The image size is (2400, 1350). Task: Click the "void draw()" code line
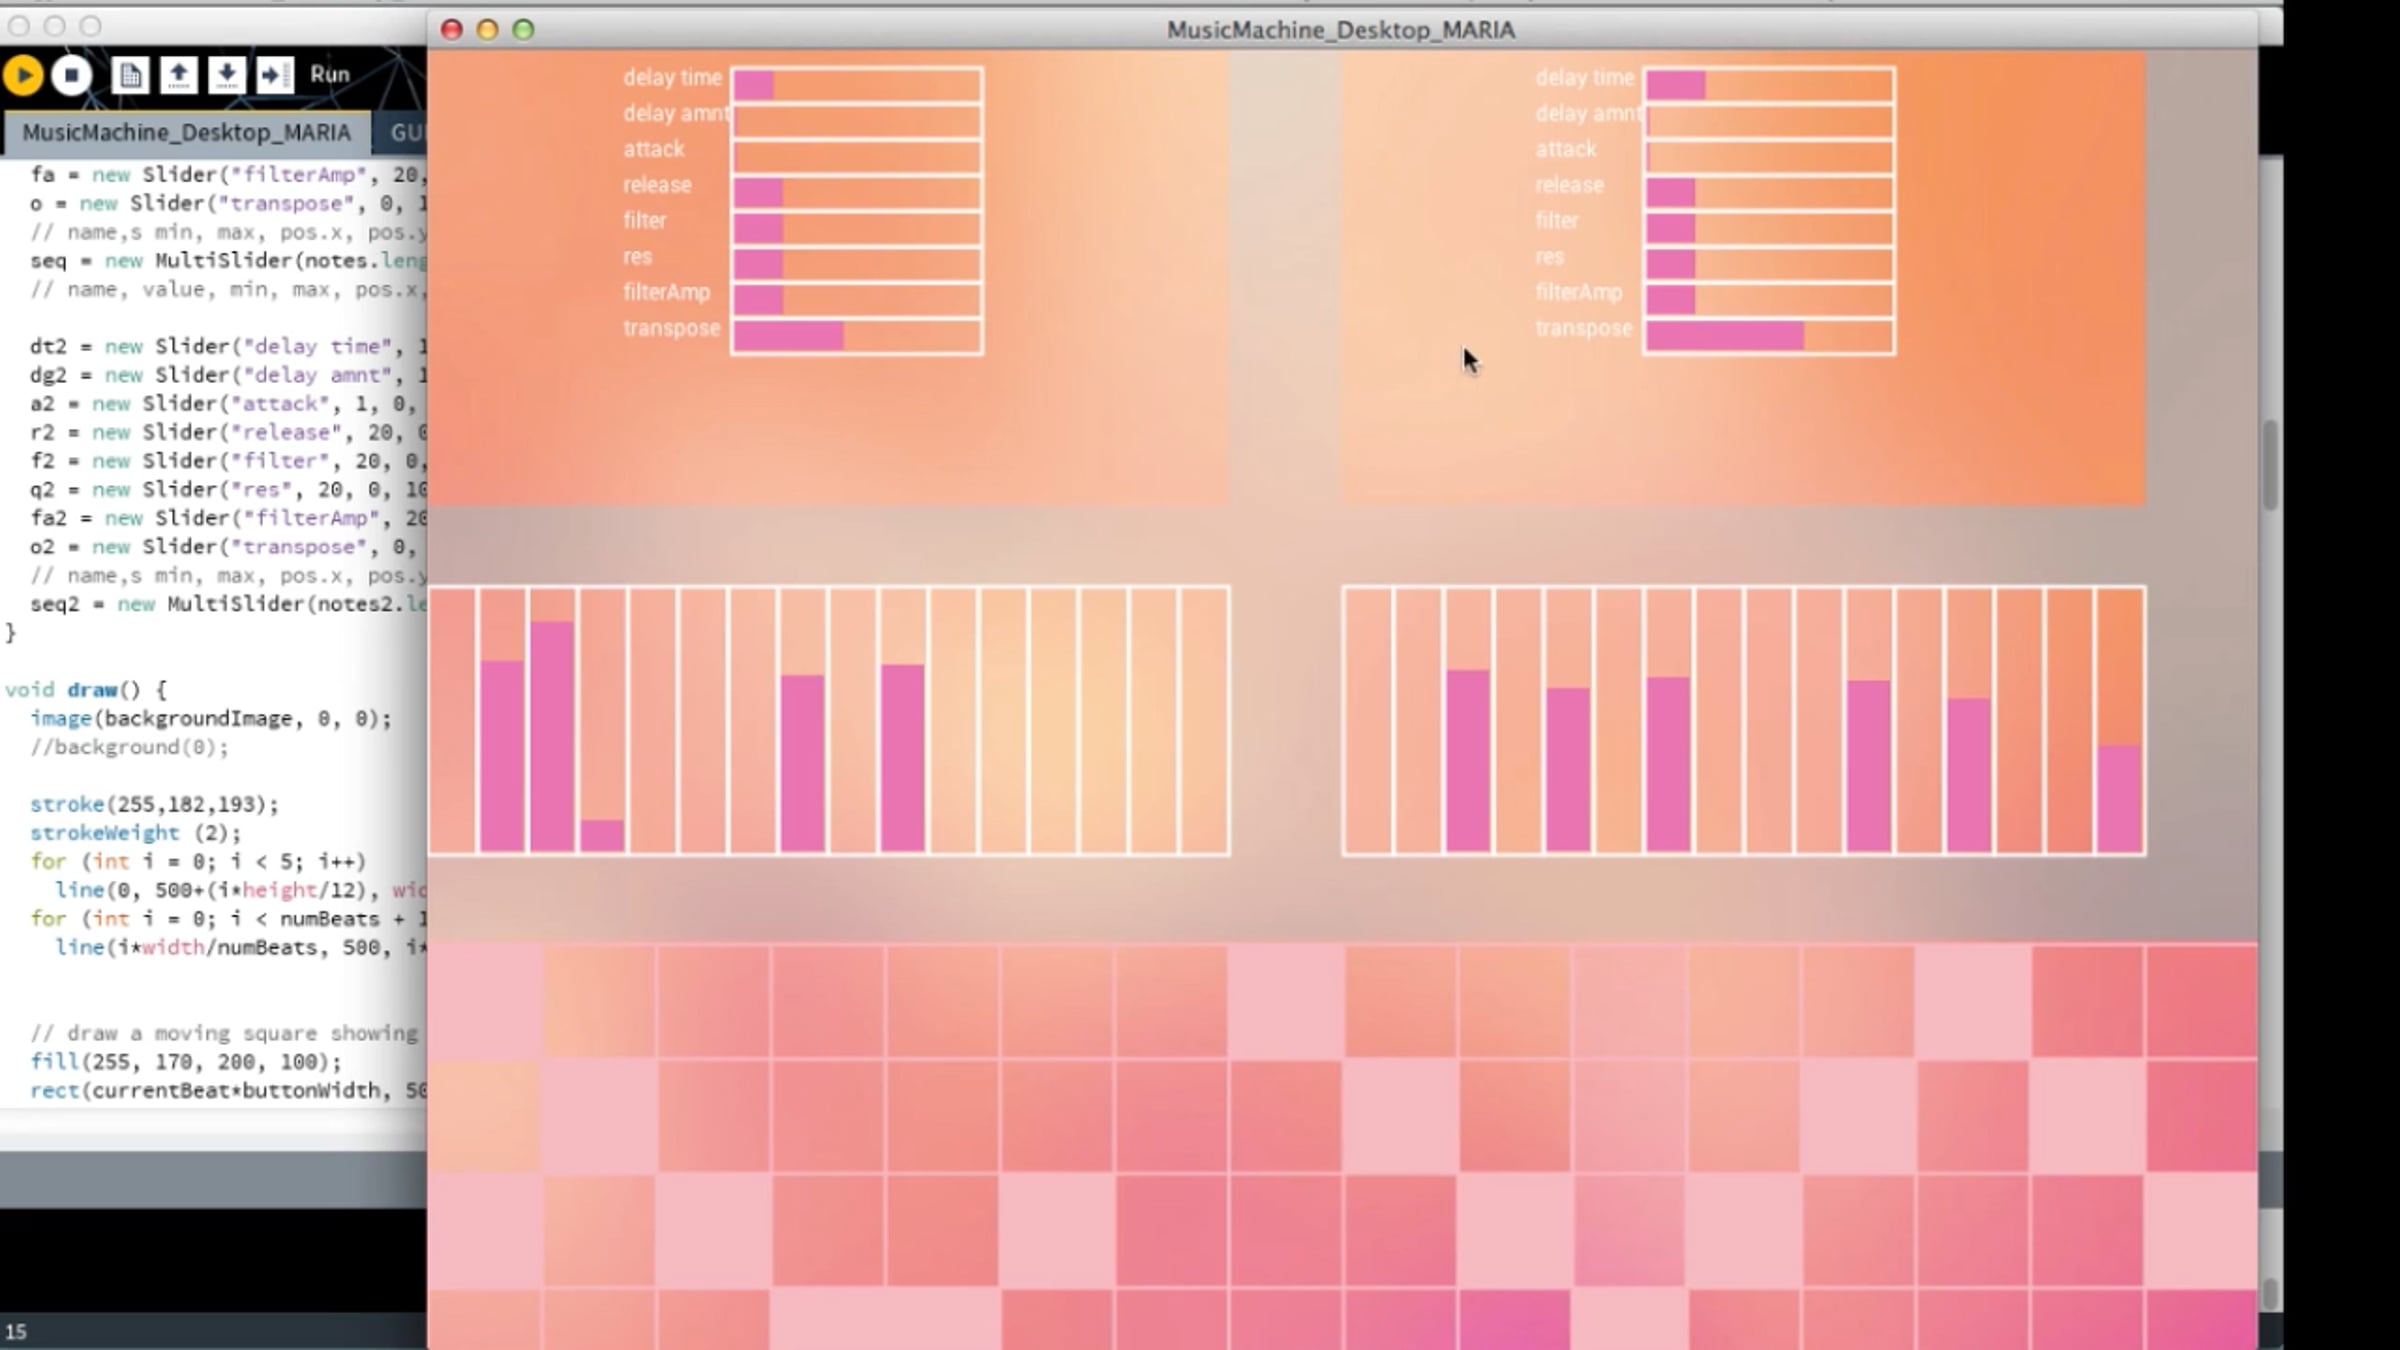(x=86, y=690)
